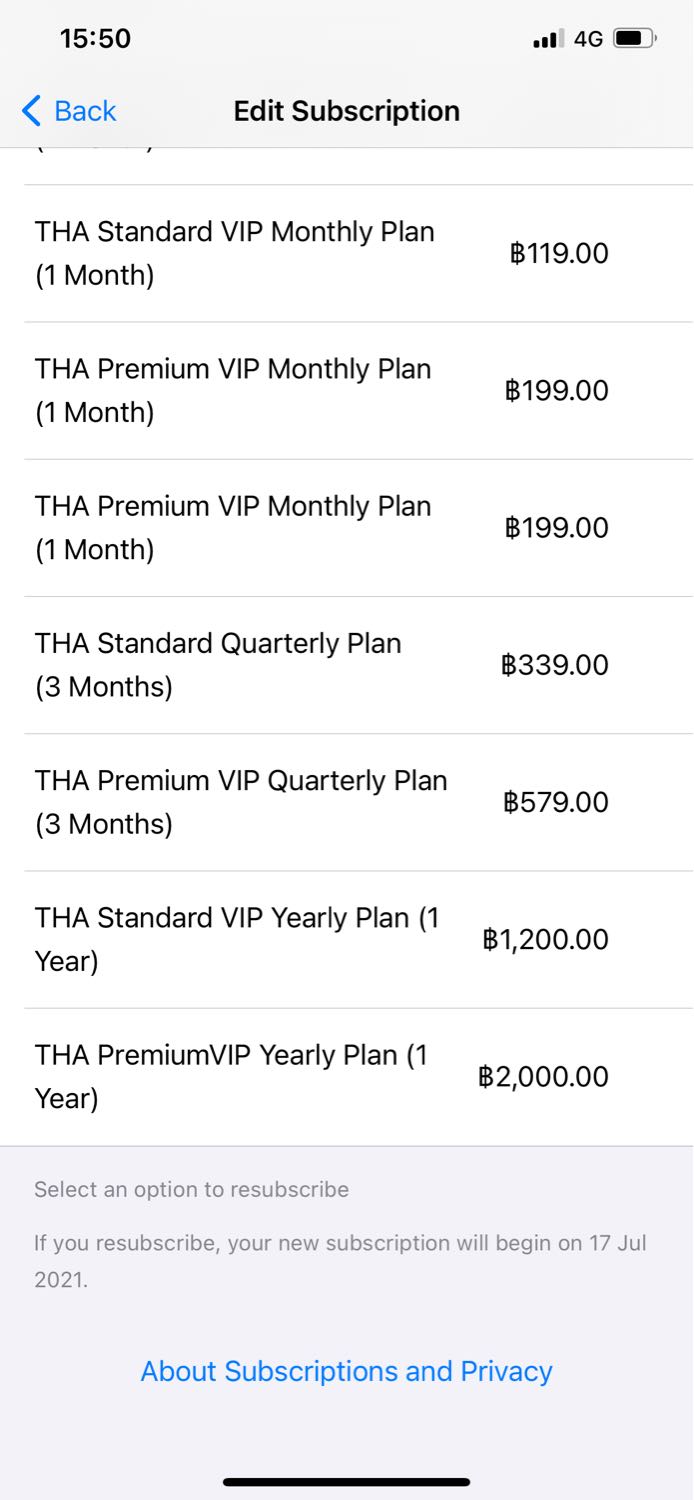Tap the battery status icon
This screenshot has height=1500, width=694.
click(634, 39)
